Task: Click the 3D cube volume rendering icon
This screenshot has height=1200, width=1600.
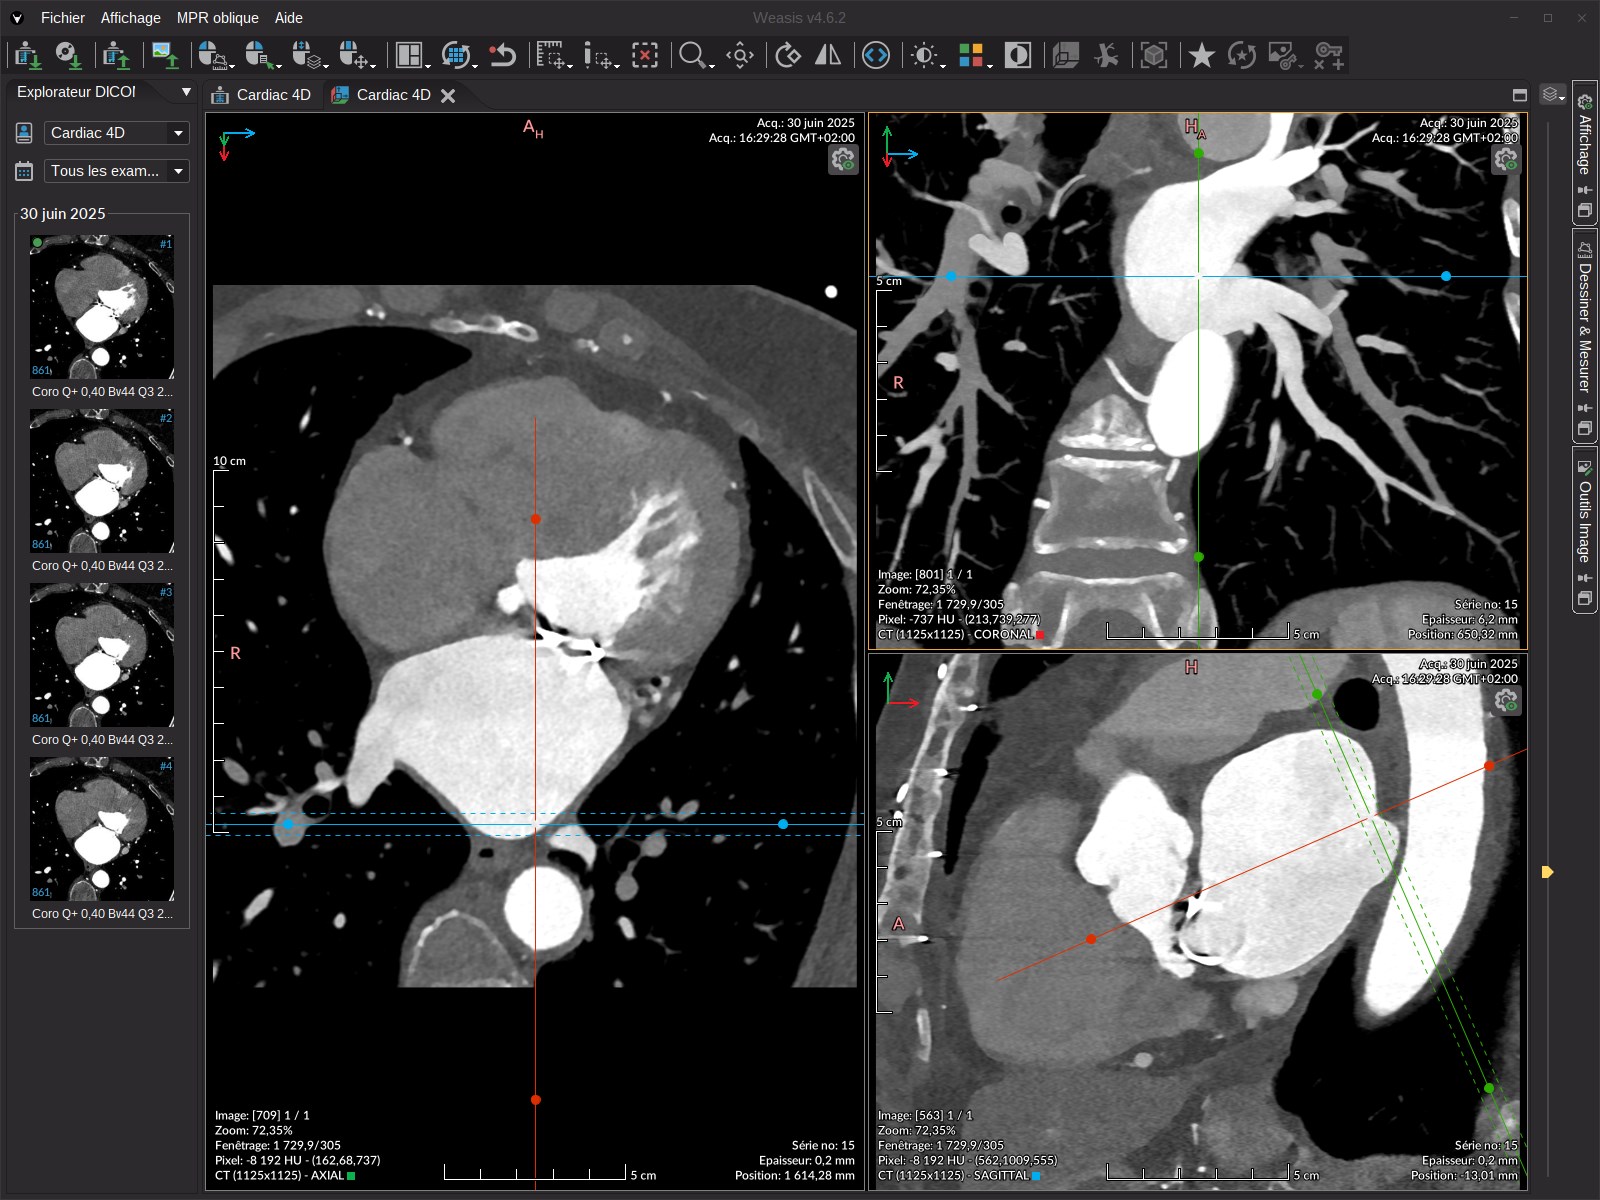Action: coord(1153,56)
